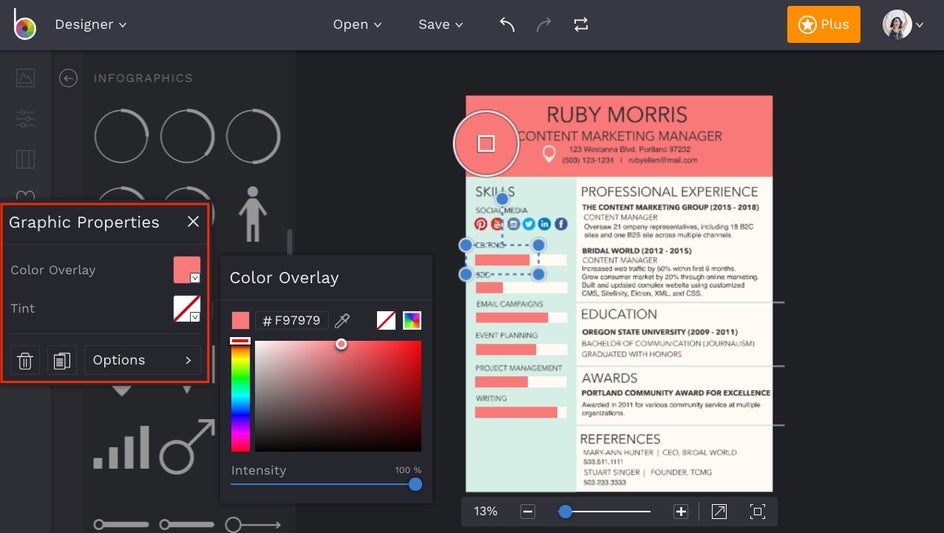Click the Twitter icon on resume
This screenshot has height=533, width=944.
529,224
